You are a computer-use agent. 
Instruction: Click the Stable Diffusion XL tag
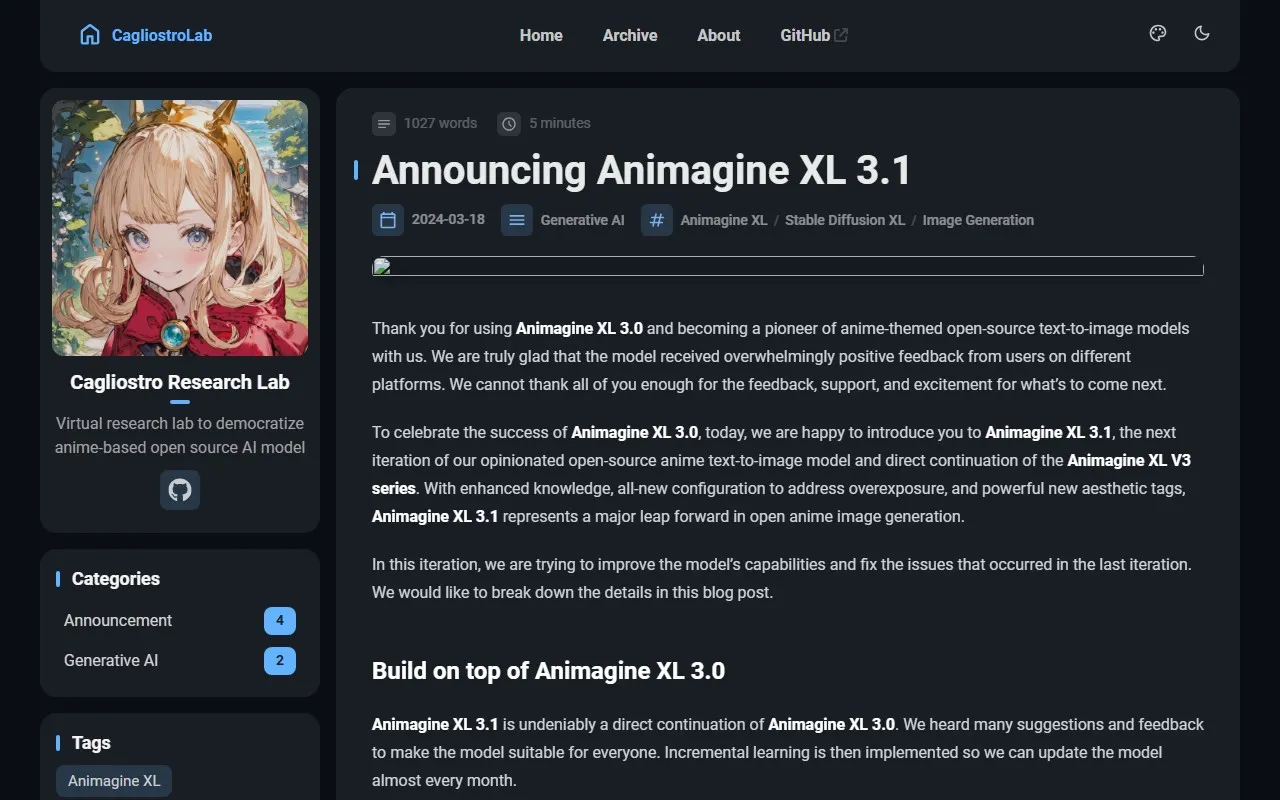(845, 220)
